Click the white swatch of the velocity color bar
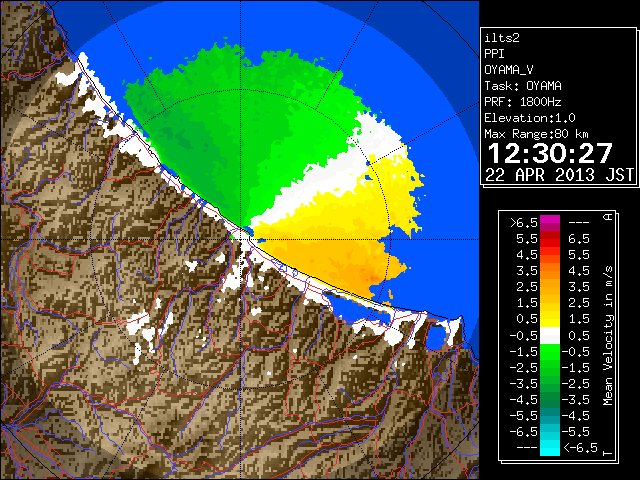The height and width of the screenshot is (480, 640). (550, 336)
